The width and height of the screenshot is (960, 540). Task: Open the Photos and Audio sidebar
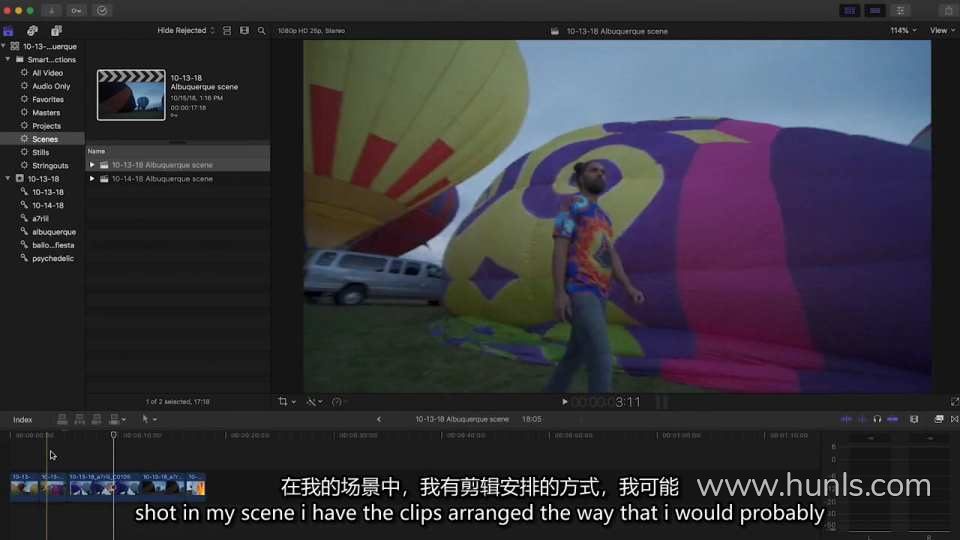(32, 31)
